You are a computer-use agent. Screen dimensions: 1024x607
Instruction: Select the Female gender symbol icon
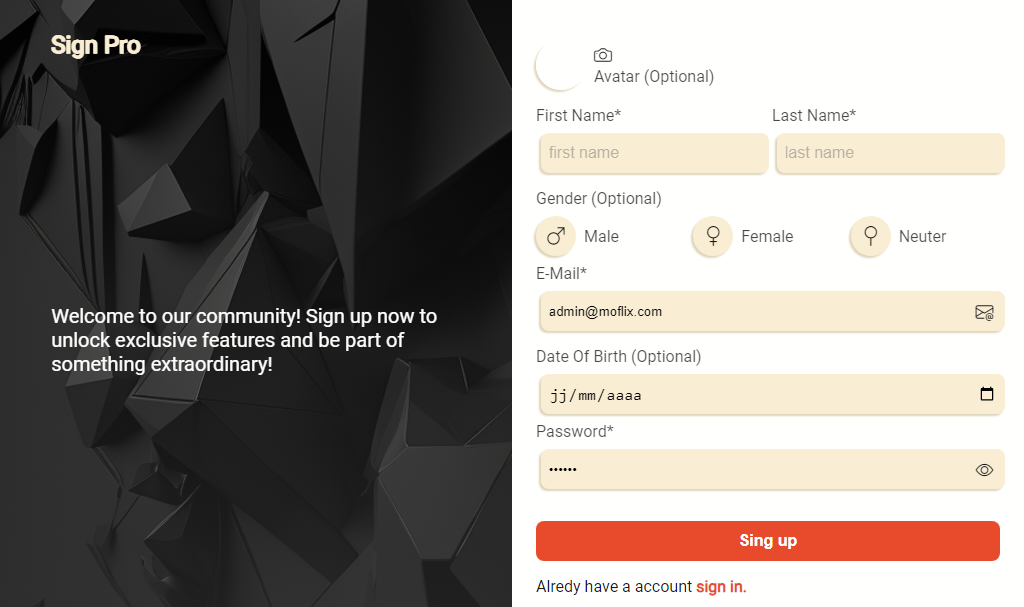(712, 236)
